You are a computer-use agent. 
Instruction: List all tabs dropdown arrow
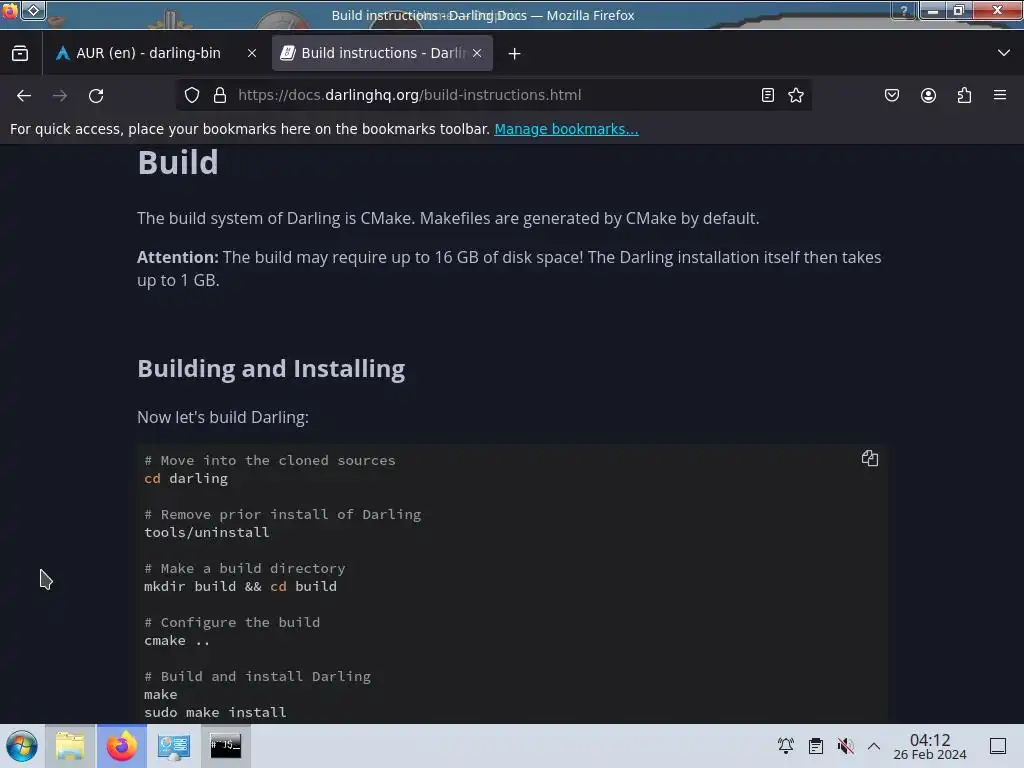coord(1004,53)
